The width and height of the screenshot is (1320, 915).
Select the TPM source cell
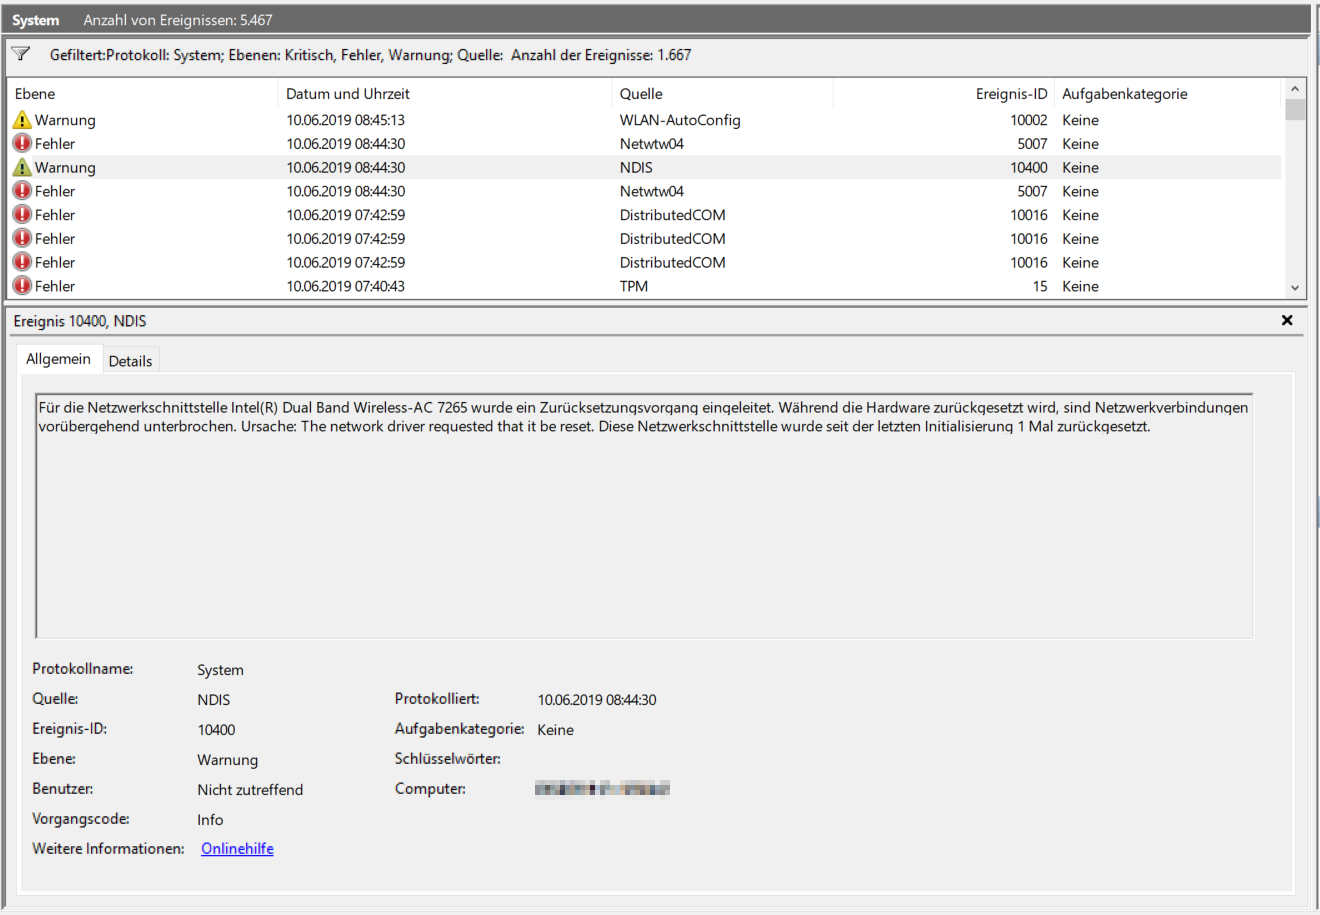[x=634, y=286]
